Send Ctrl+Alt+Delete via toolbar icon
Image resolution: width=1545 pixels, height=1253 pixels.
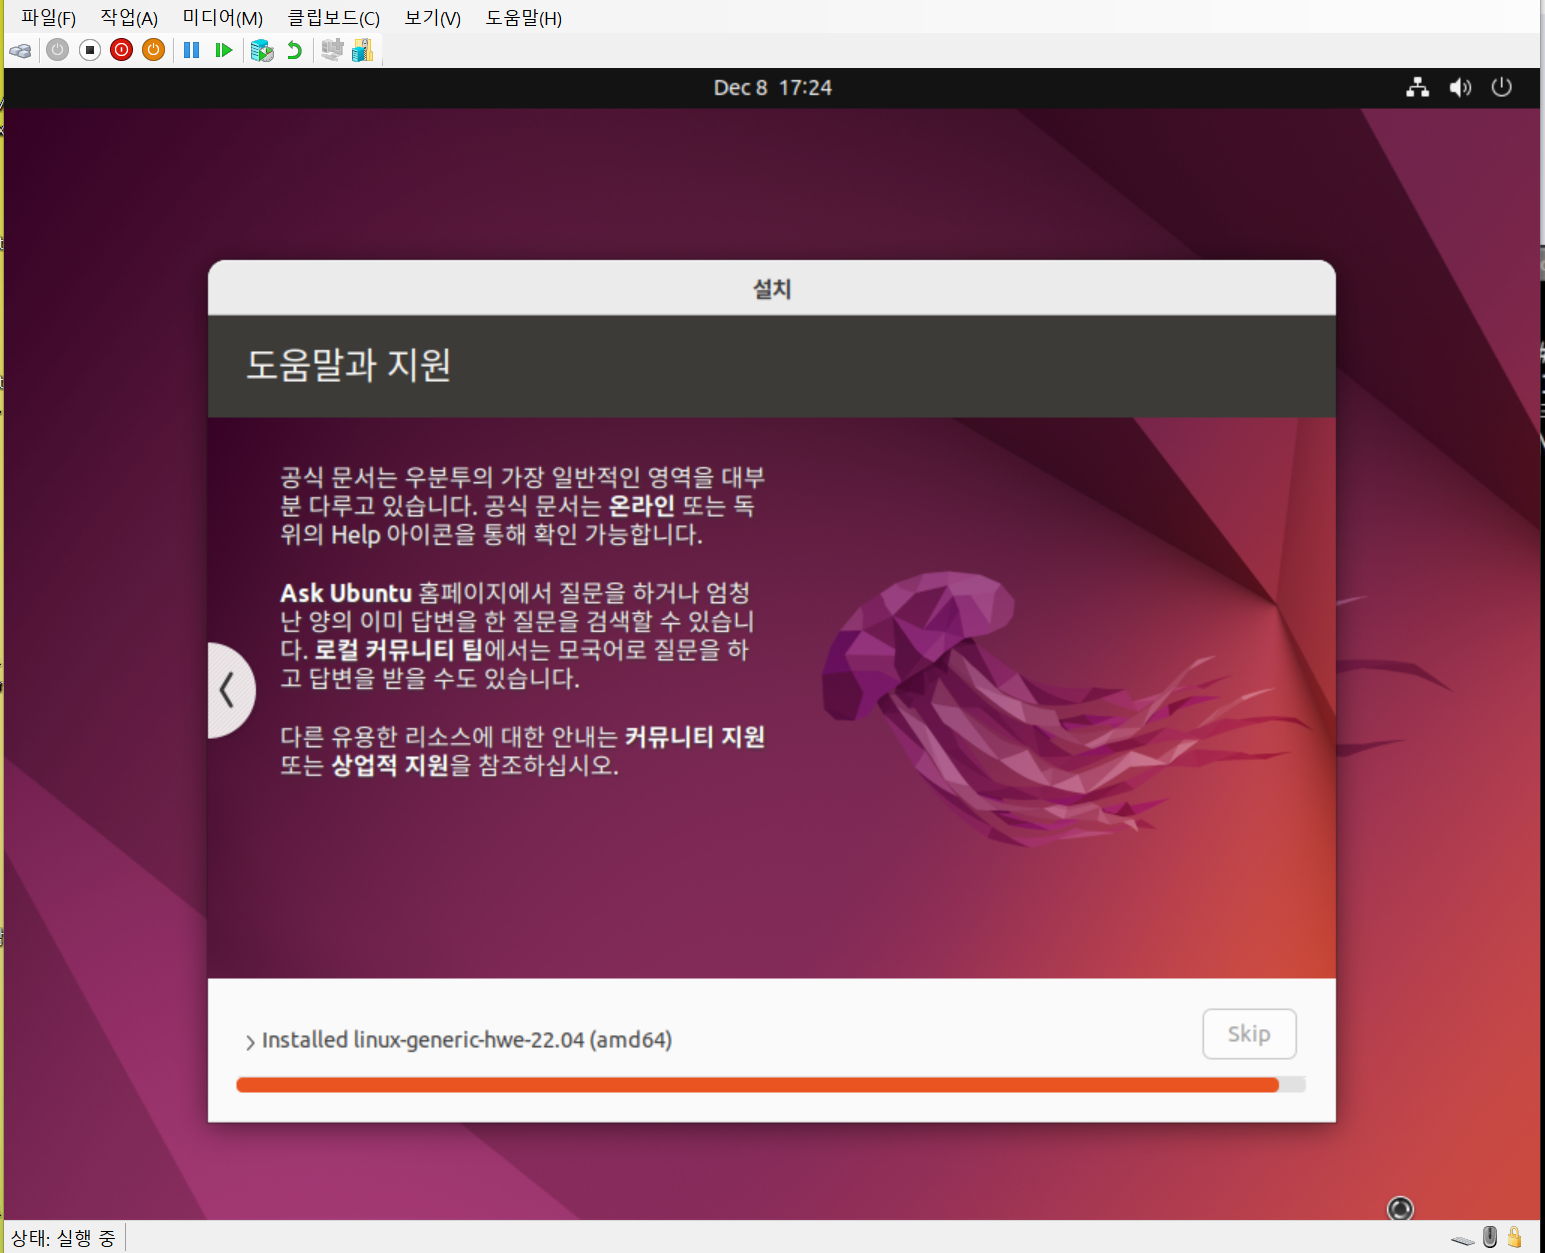(x=21, y=50)
